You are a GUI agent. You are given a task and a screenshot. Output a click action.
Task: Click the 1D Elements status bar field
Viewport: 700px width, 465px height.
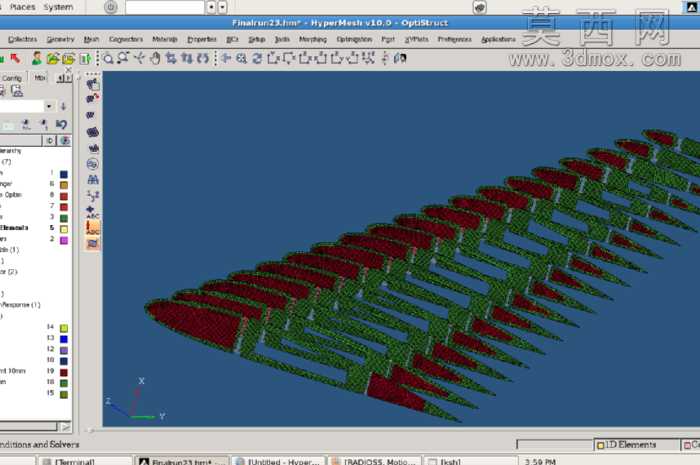635,444
